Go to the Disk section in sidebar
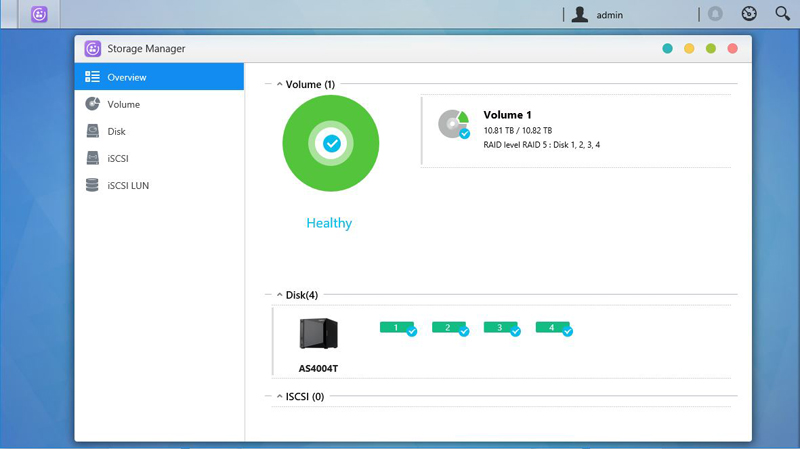800x449 pixels. tap(159, 131)
